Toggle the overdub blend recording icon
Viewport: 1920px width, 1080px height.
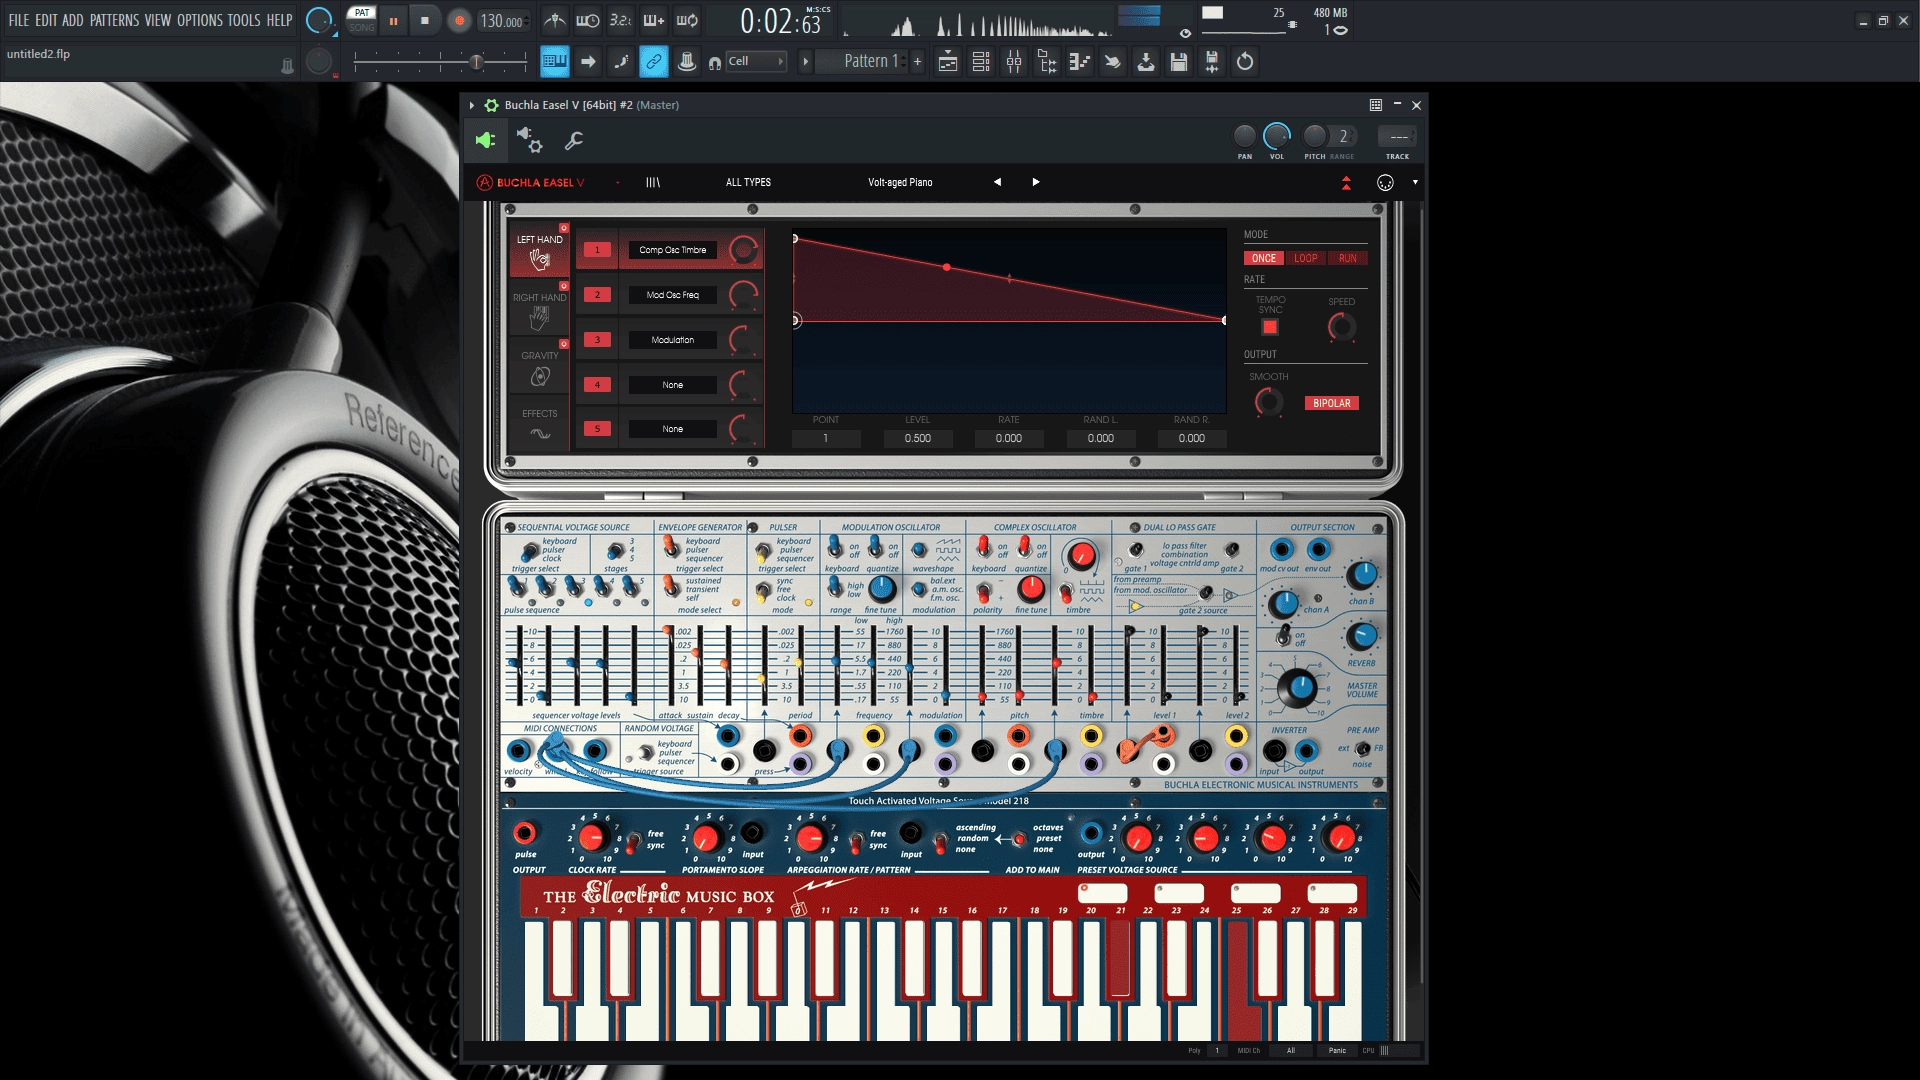point(654,20)
